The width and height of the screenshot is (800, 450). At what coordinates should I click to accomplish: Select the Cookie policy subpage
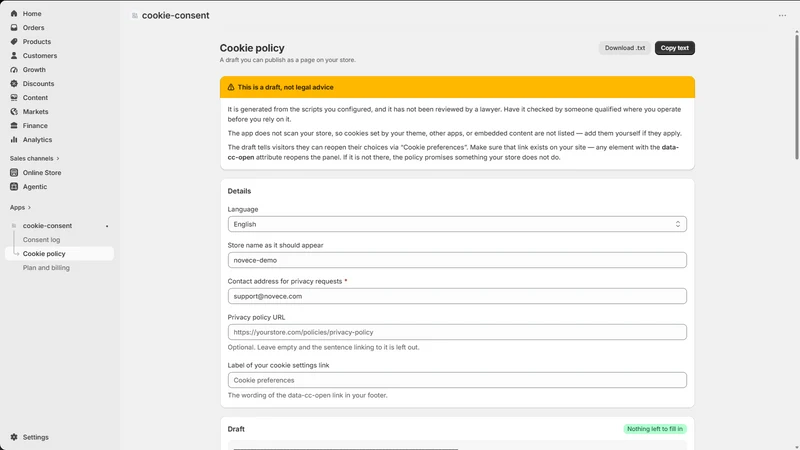pos(59,254)
